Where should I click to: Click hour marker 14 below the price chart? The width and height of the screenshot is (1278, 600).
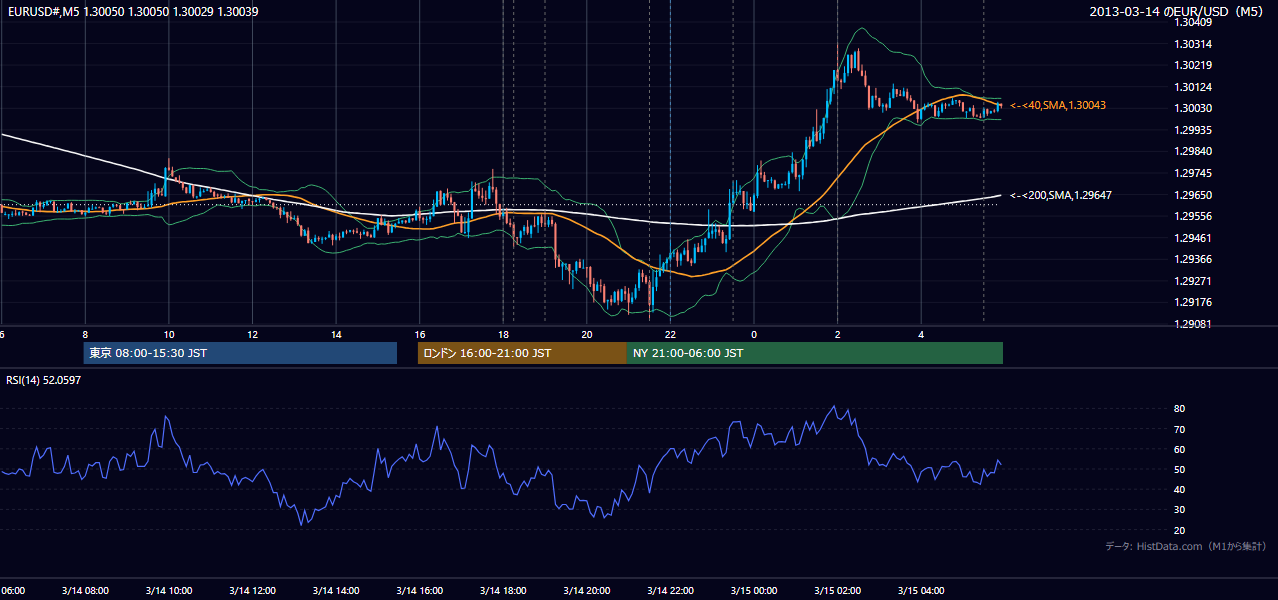tap(336, 334)
